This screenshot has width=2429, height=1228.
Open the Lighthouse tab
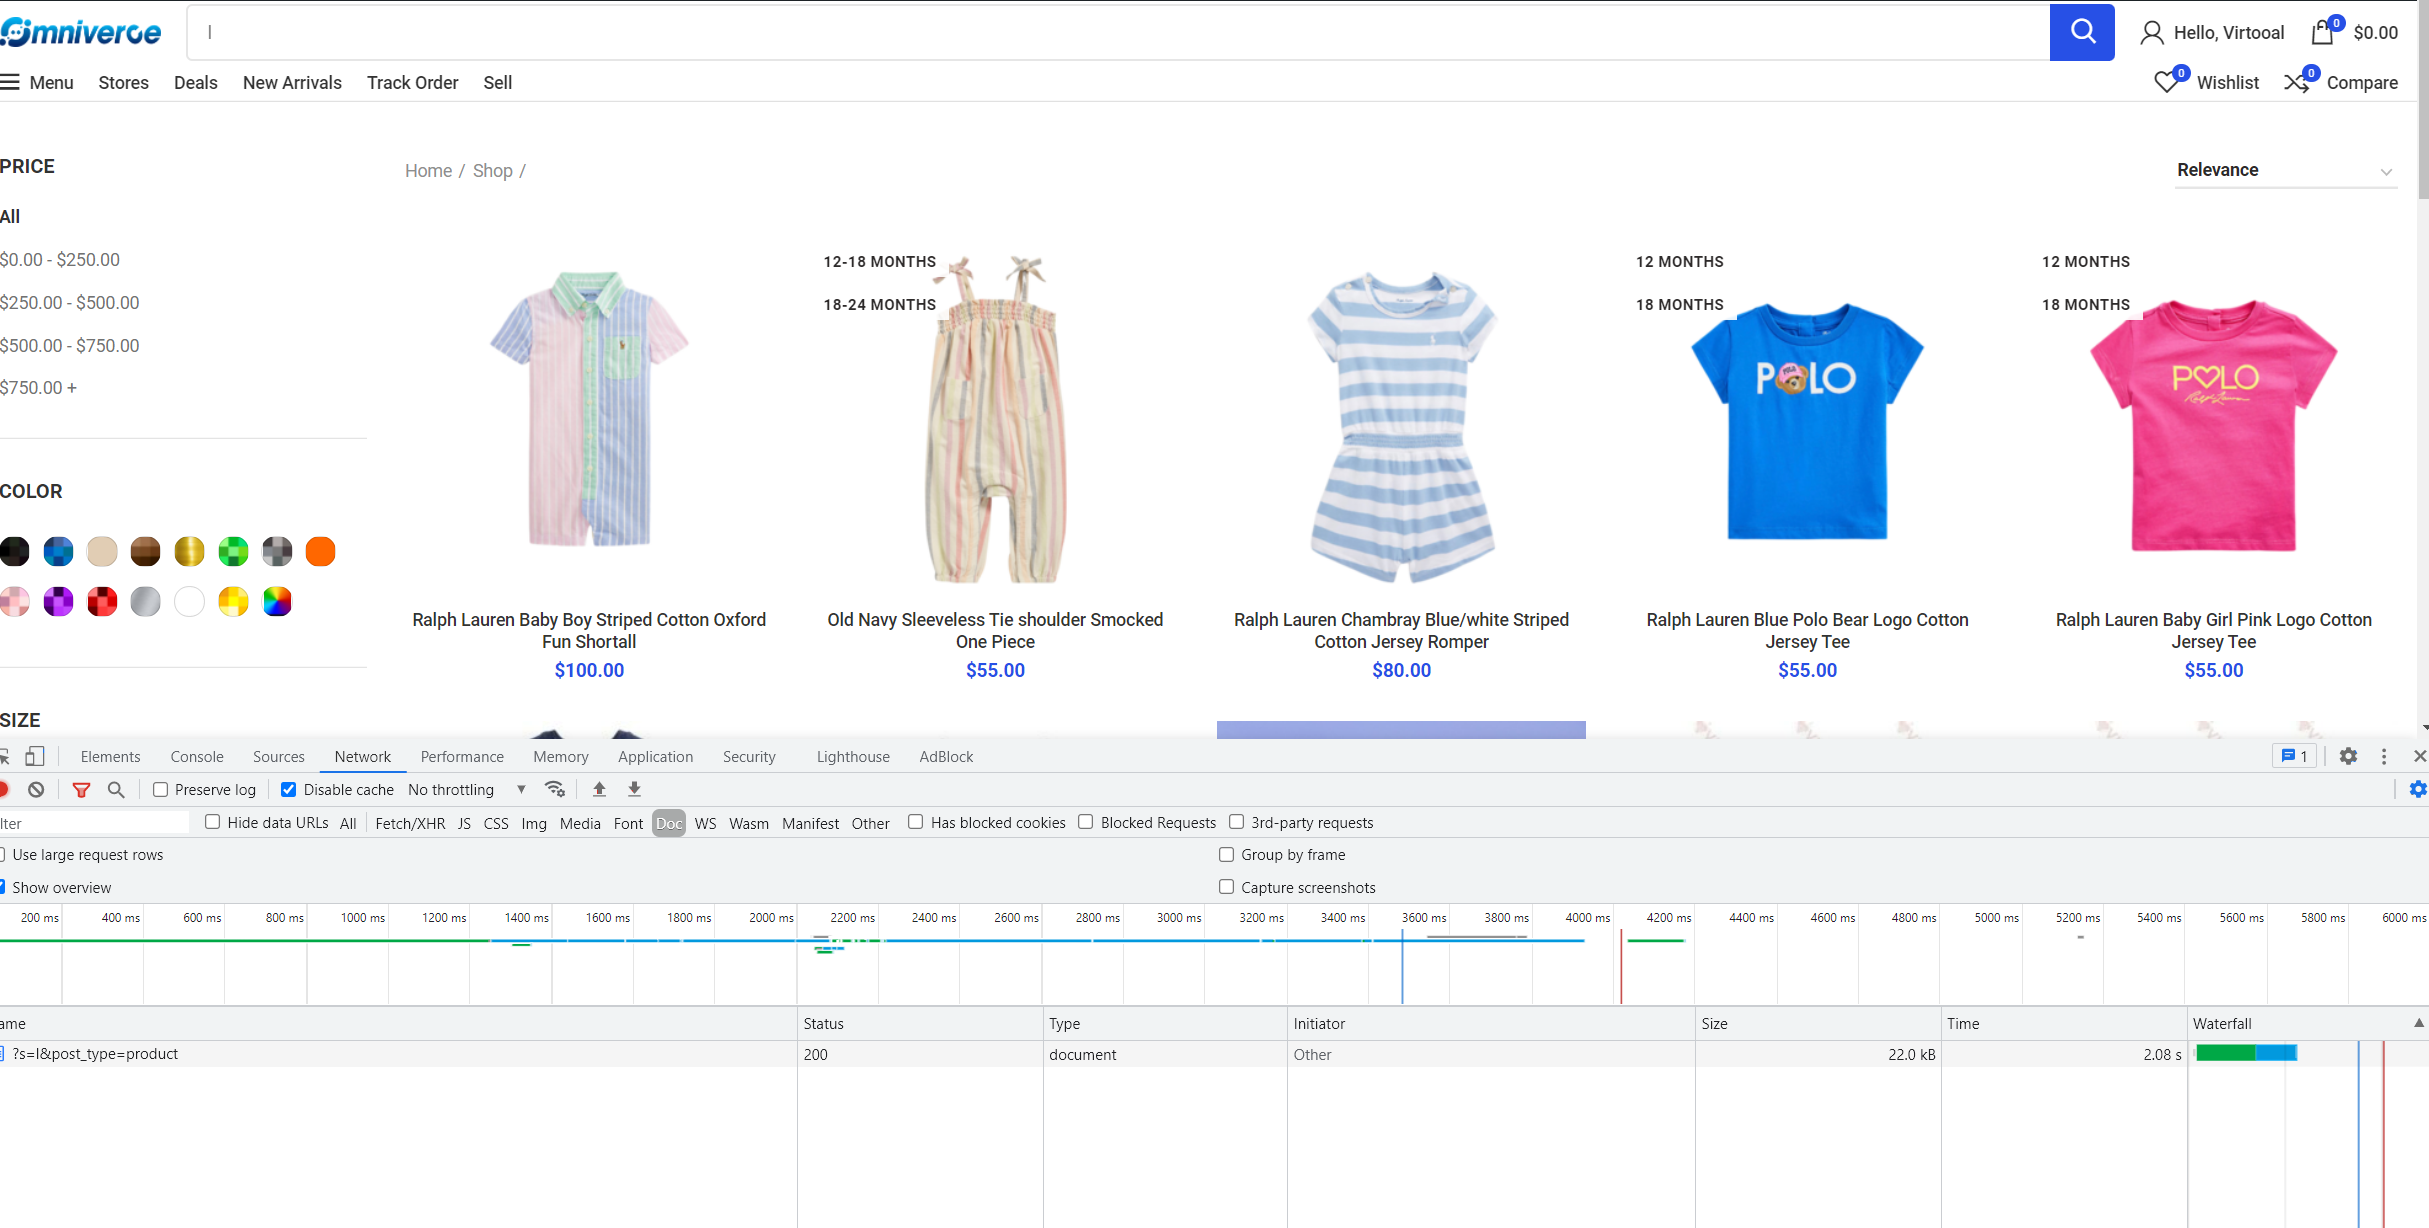pos(852,756)
